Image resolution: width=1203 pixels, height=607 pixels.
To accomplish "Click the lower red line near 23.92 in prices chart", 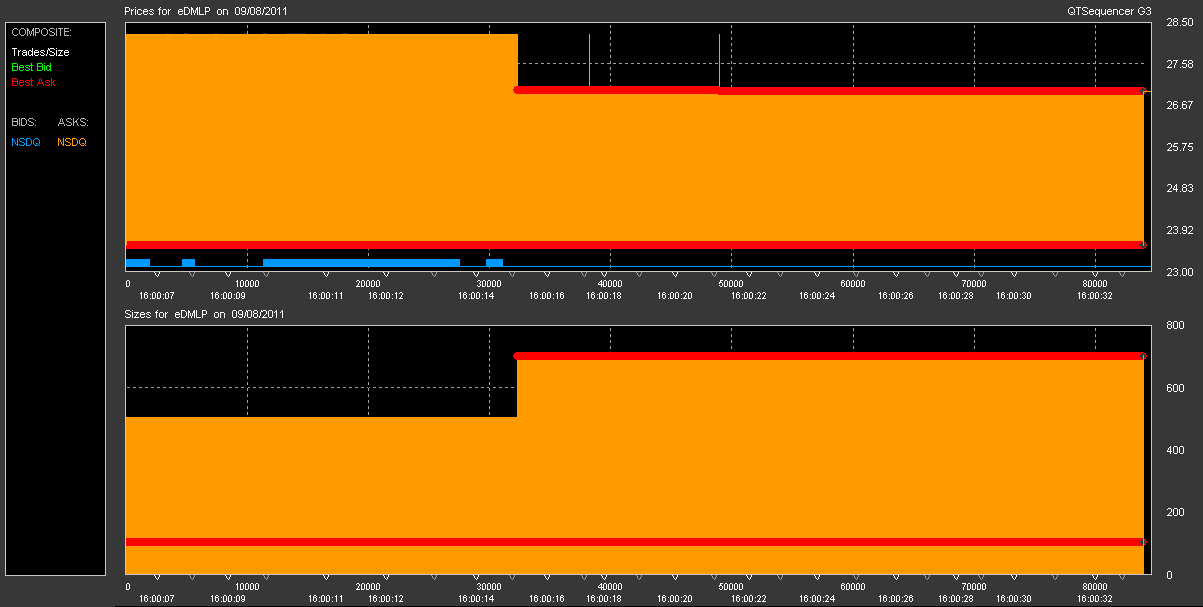I will (x=635, y=244).
